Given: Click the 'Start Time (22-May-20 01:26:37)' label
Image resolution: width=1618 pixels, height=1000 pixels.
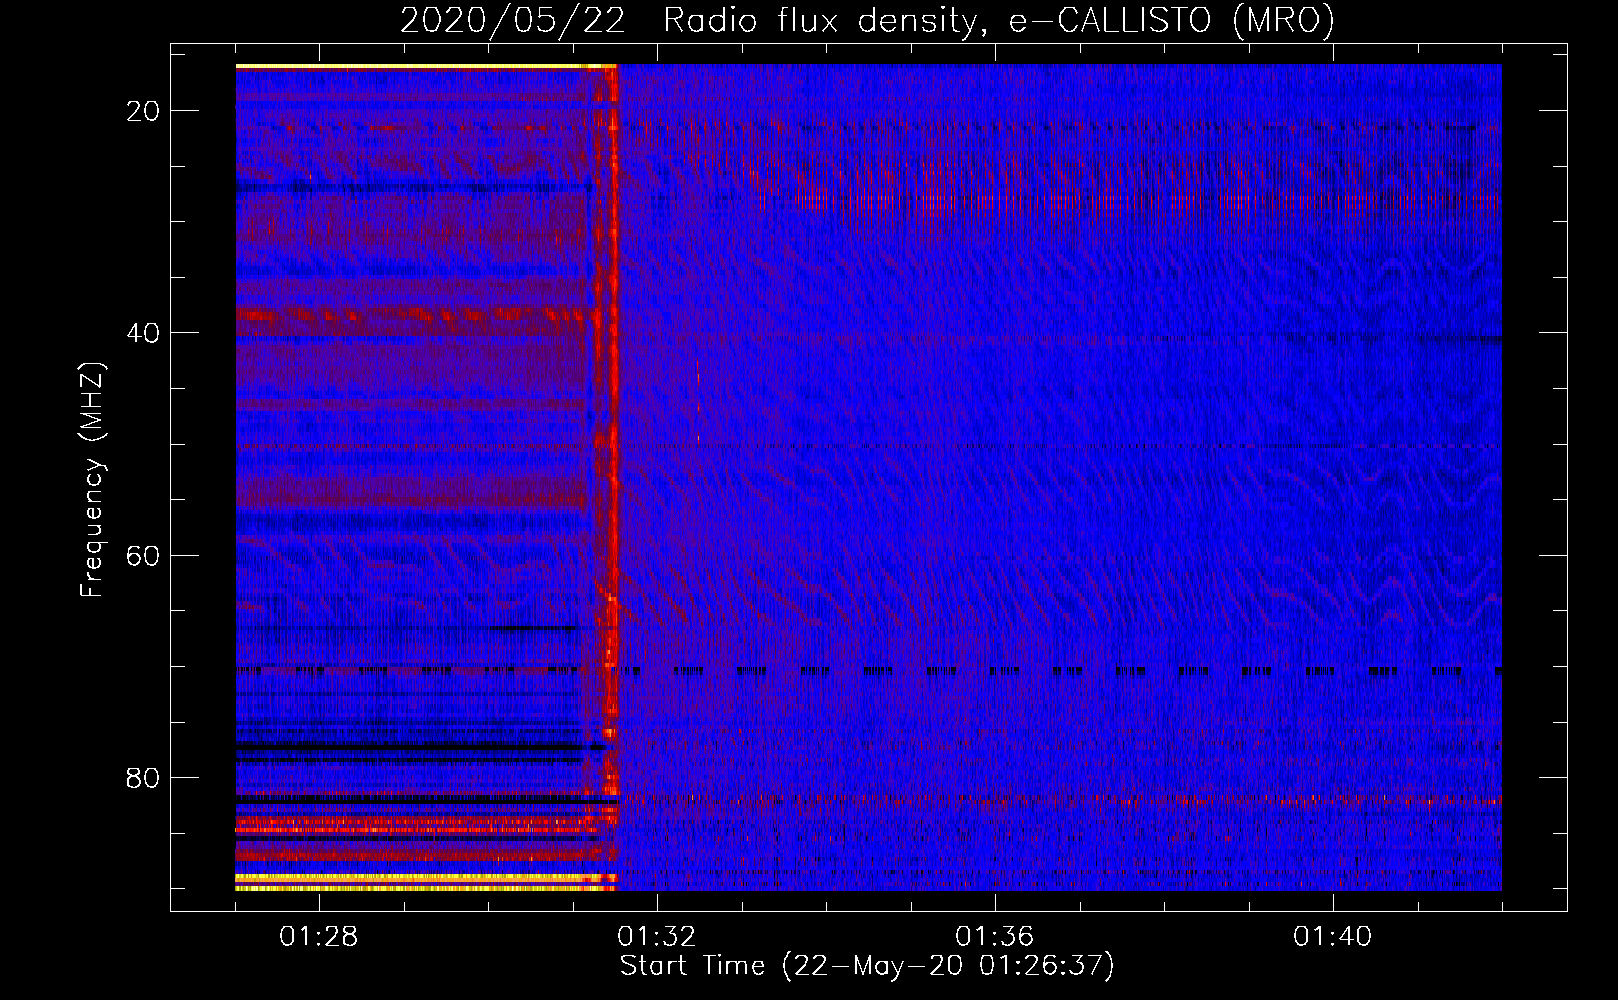Looking at the screenshot, I should pos(867,966).
